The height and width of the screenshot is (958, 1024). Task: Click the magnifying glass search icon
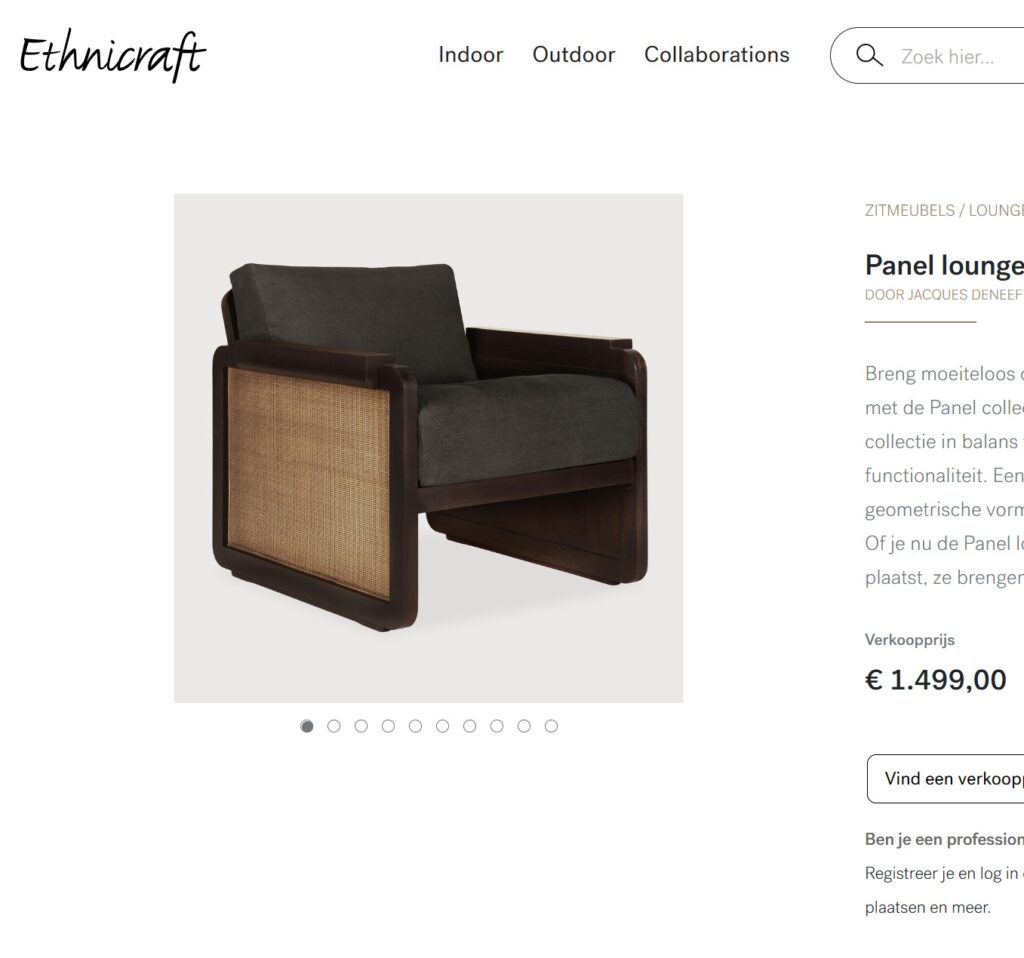pyautogui.click(x=869, y=56)
